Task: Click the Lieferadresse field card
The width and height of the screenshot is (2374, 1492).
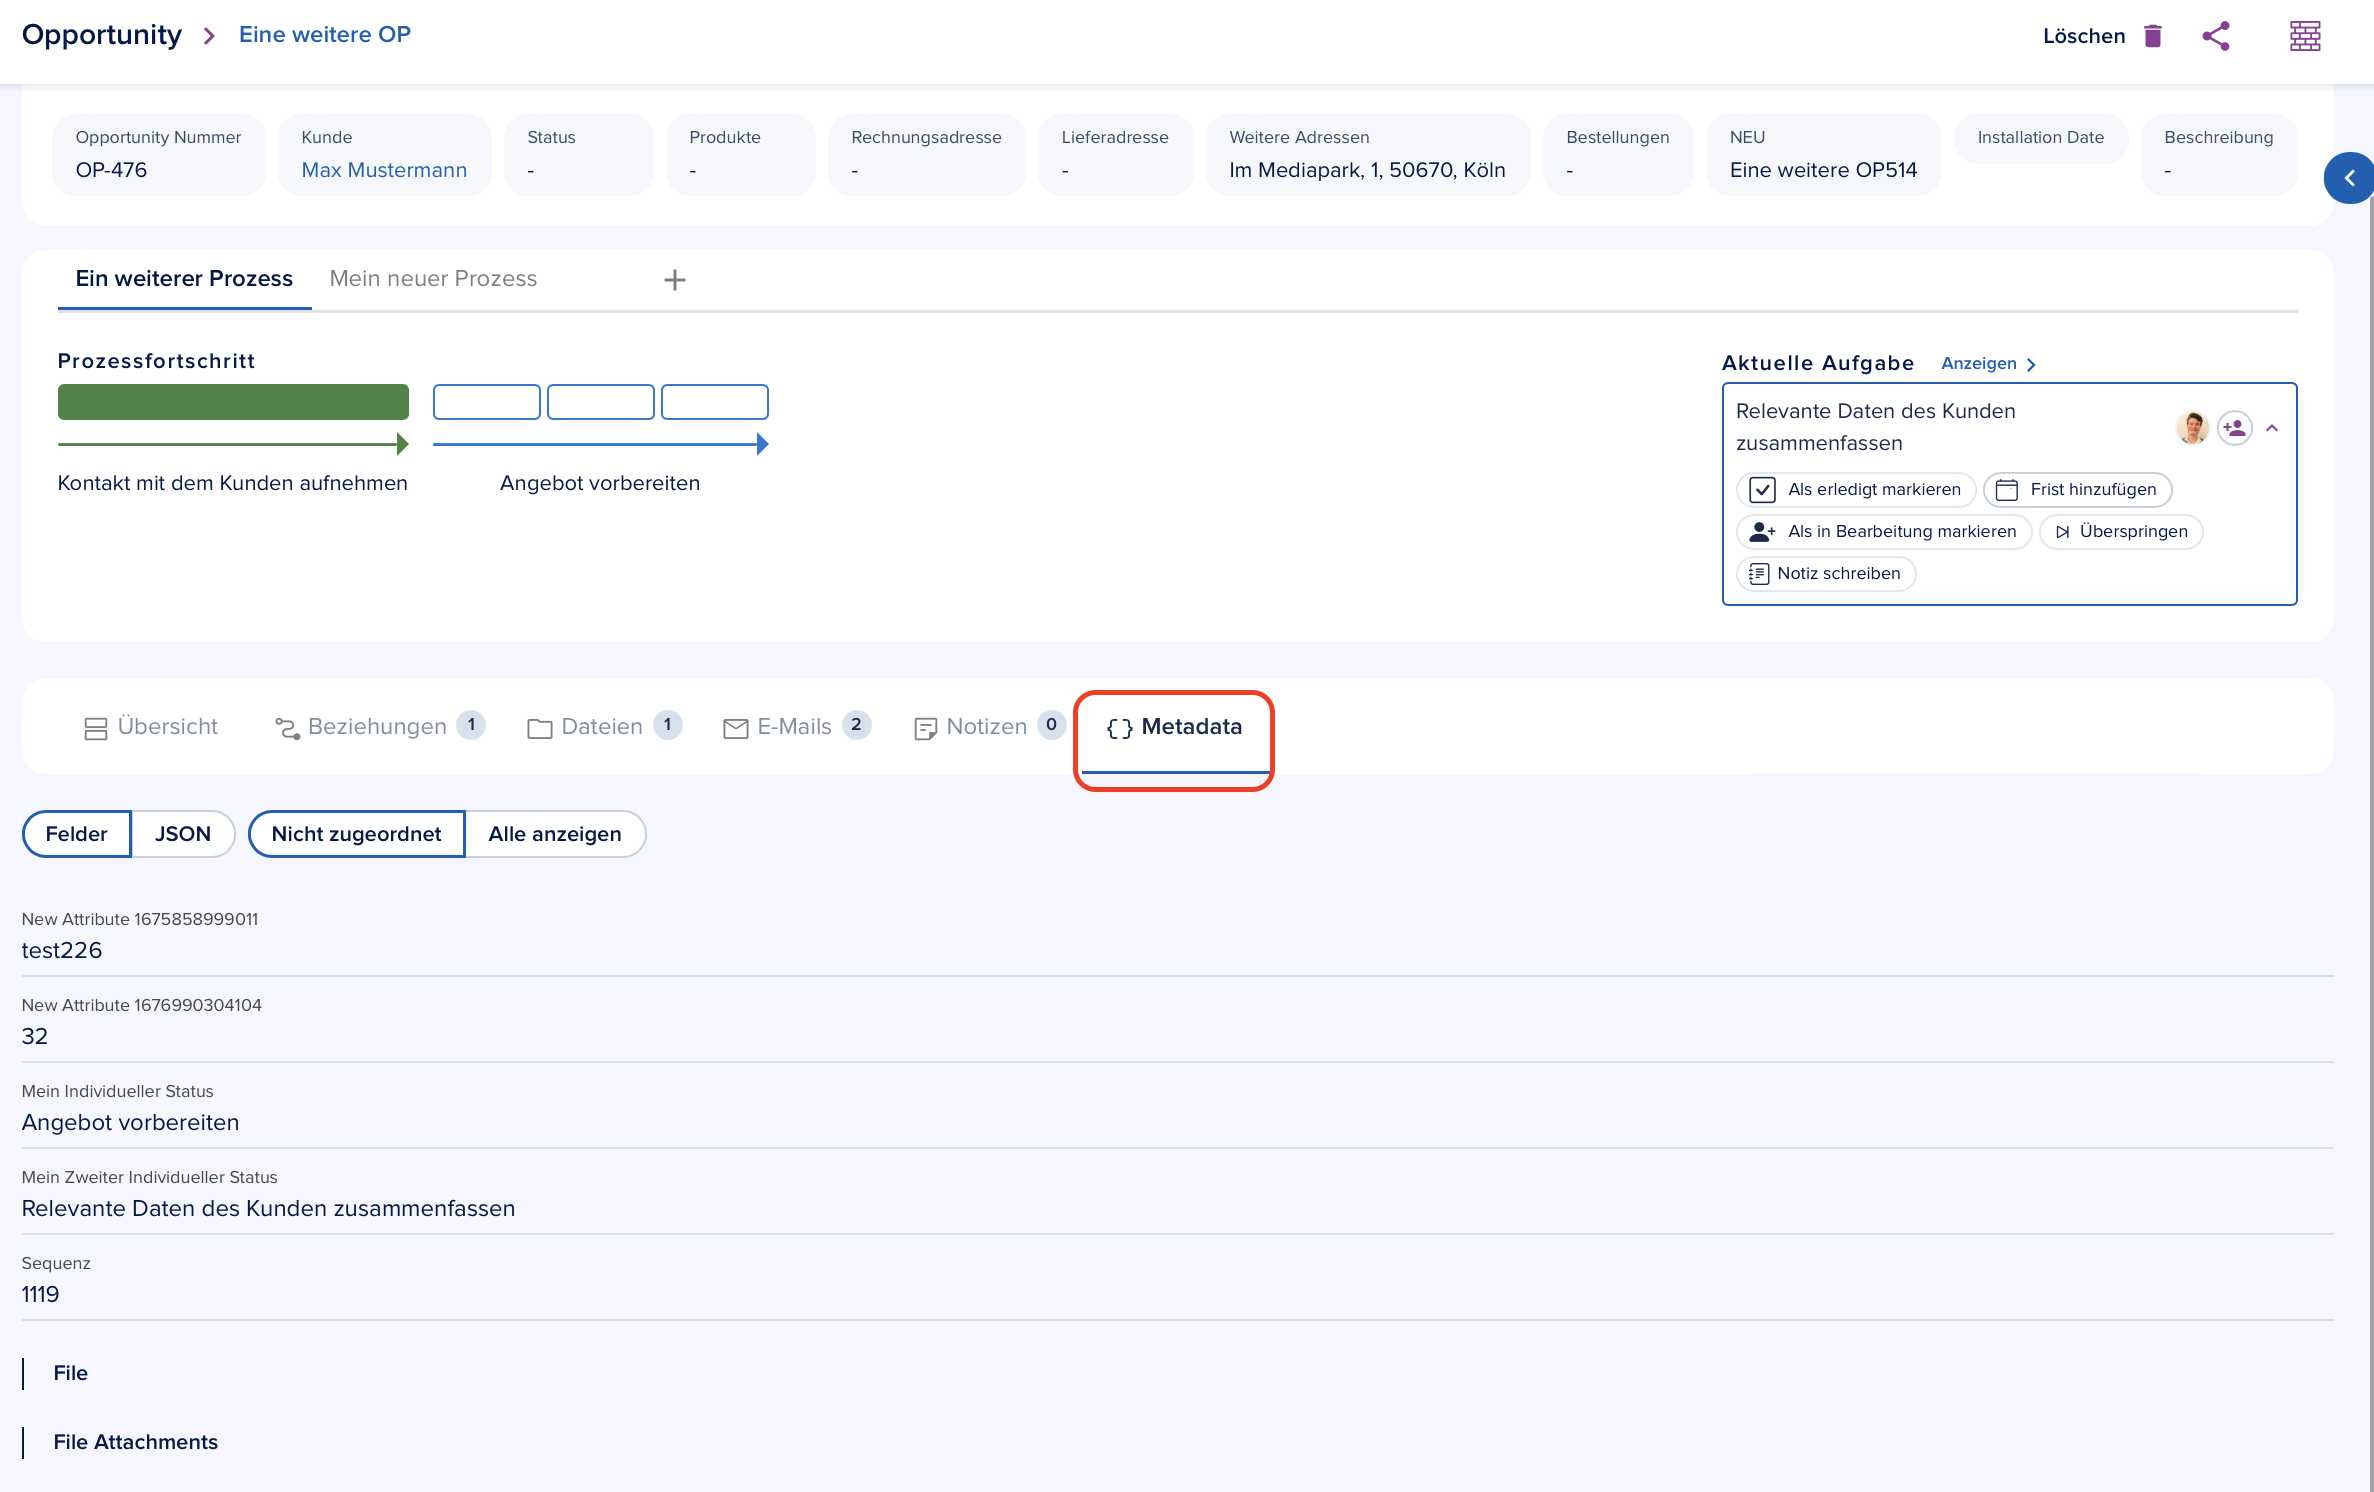Action: 1115,154
